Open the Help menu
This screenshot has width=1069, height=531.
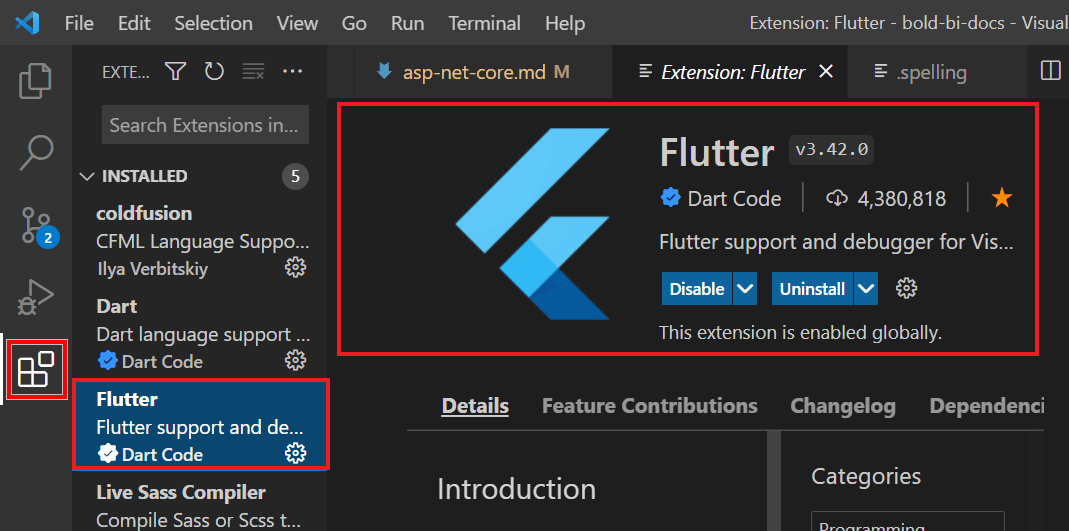(x=565, y=24)
